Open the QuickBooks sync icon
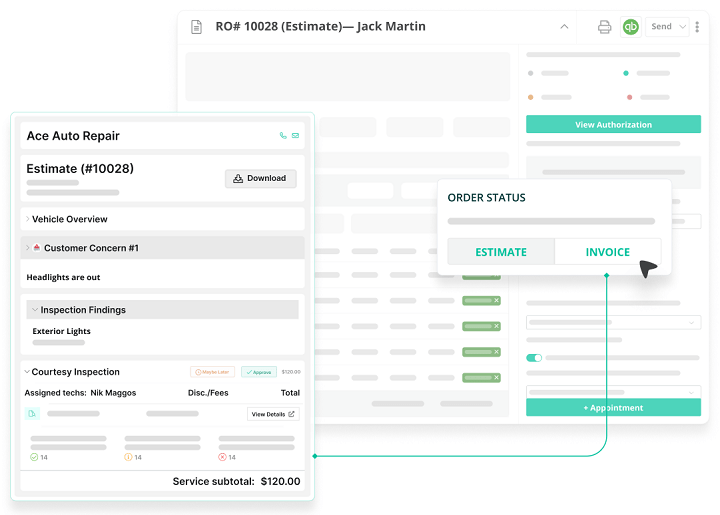 [x=630, y=27]
